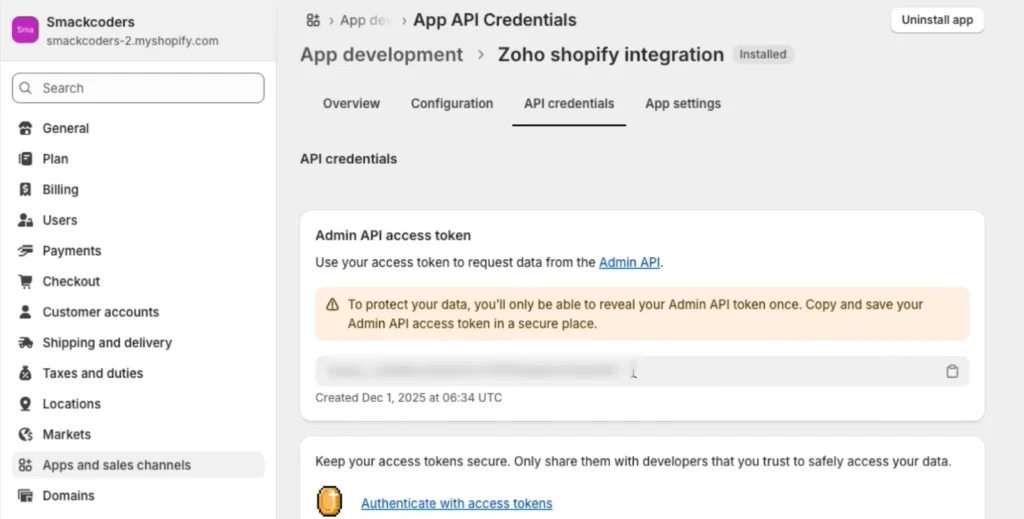Viewport: 1024px width, 519px height.
Task: Click the Checkout cart icon
Action: [25, 281]
